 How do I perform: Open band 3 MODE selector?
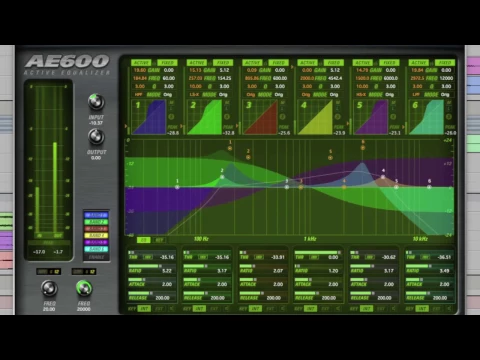point(251,95)
